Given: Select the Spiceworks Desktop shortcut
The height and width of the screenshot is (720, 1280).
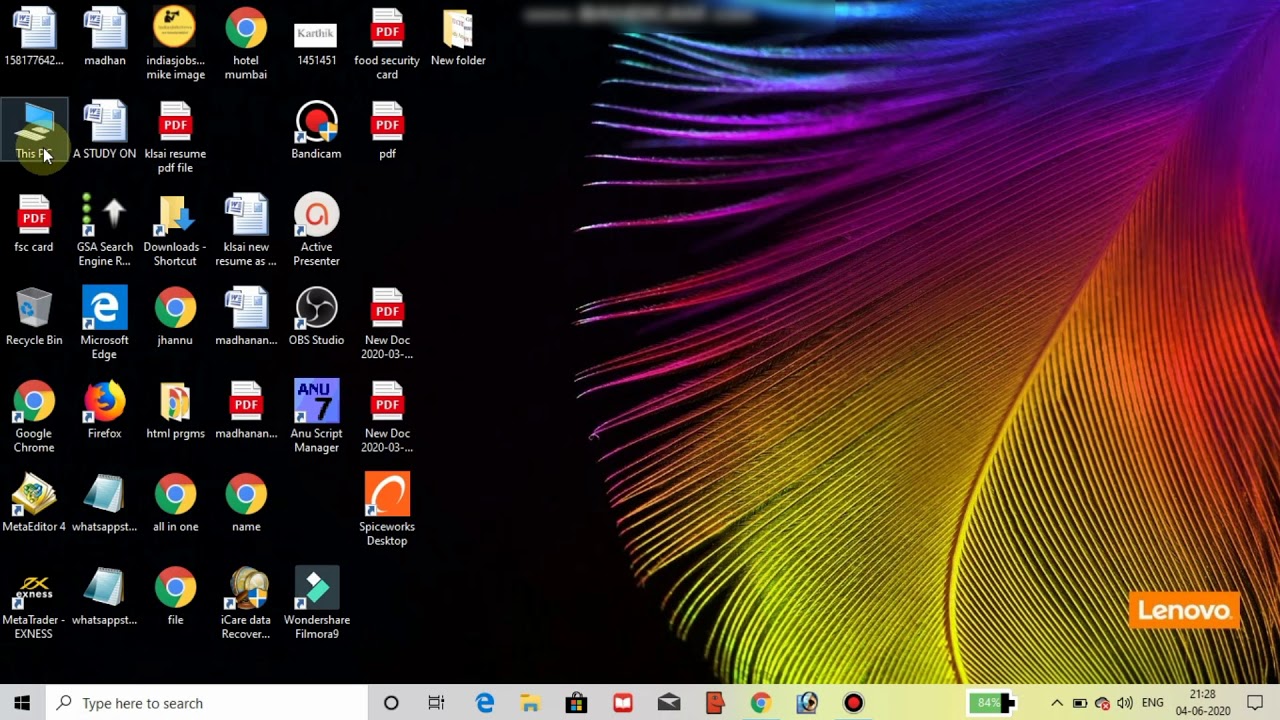Looking at the screenshot, I should [x=387, y=510].
